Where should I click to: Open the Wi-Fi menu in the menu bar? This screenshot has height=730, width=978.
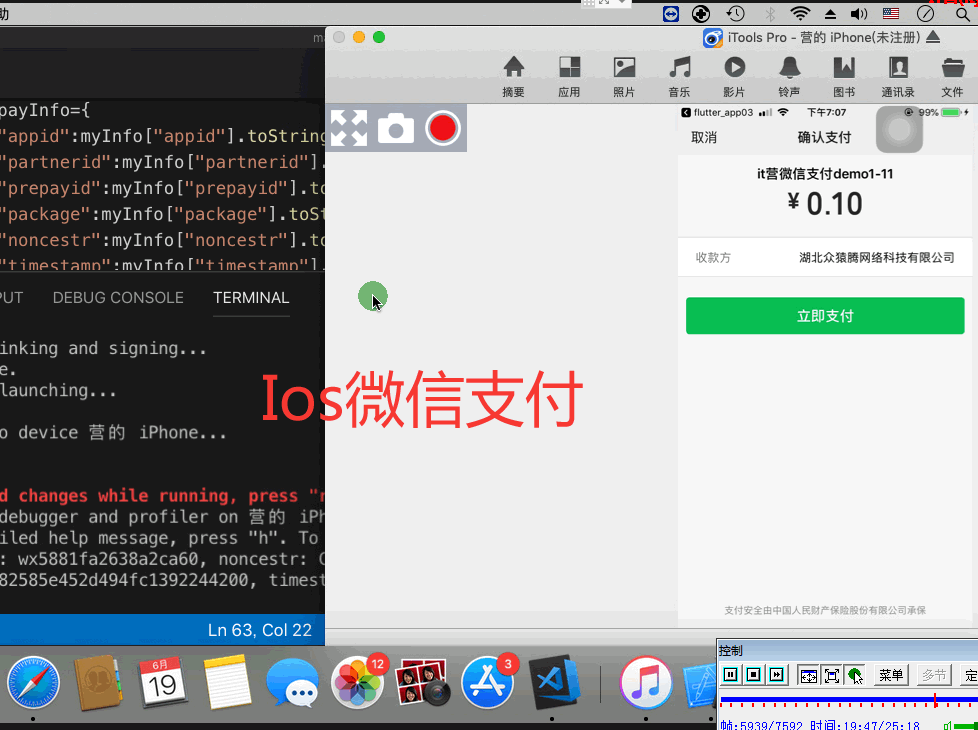(x=800, y=14)
